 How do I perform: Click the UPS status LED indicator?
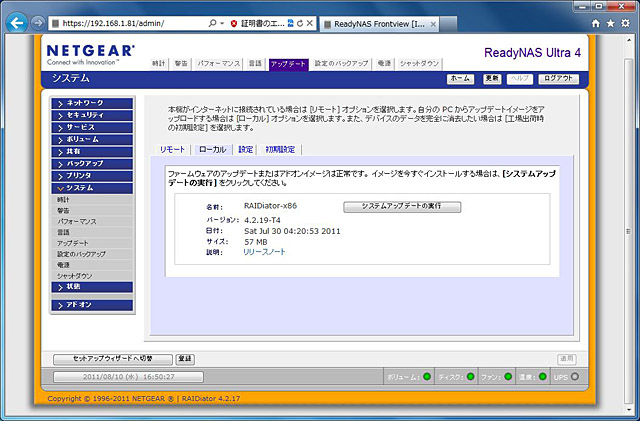pos(574,377)
